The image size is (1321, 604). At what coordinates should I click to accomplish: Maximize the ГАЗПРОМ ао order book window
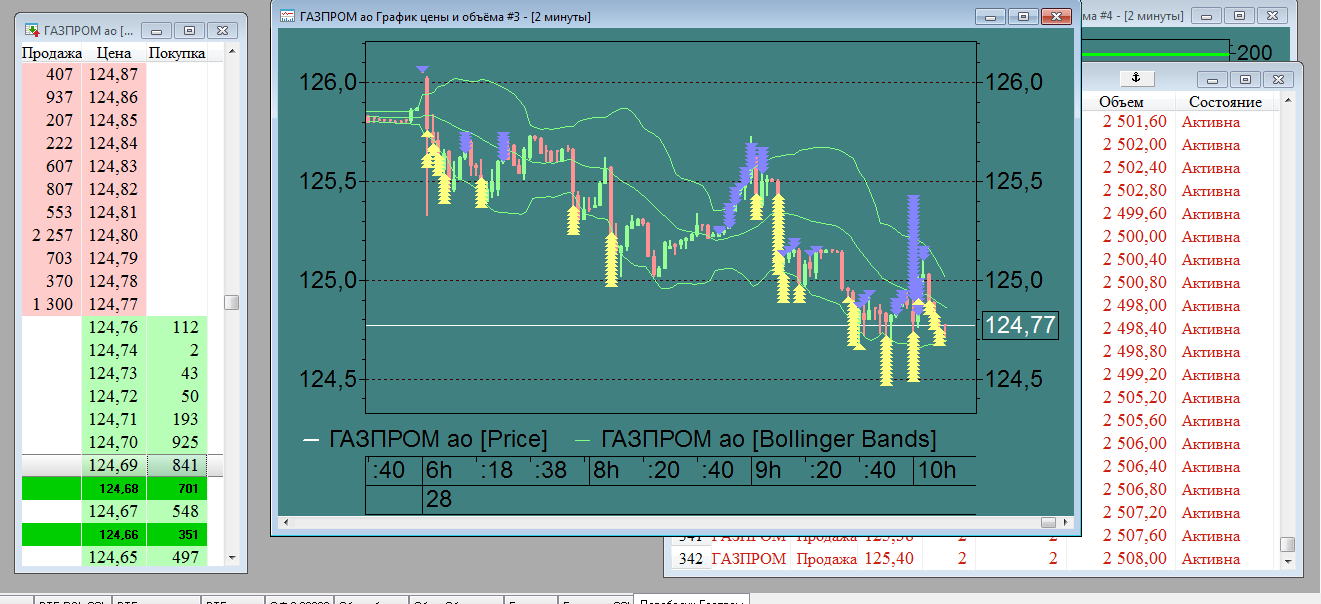tap(190, 31)
